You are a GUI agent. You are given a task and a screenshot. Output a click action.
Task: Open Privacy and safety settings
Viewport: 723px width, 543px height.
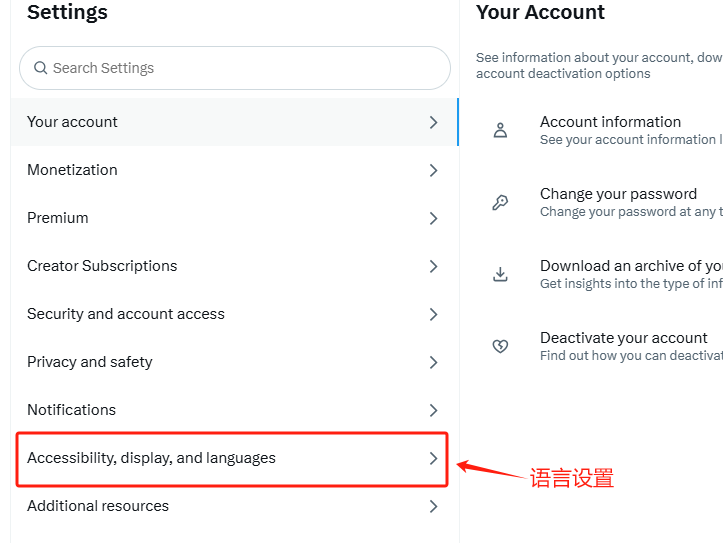pos(235,362)
